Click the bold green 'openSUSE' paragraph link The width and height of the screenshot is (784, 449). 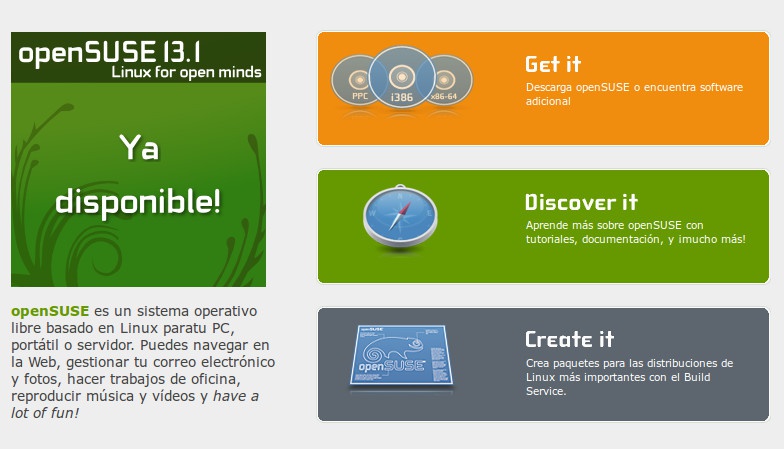click(x=51, y=311)
